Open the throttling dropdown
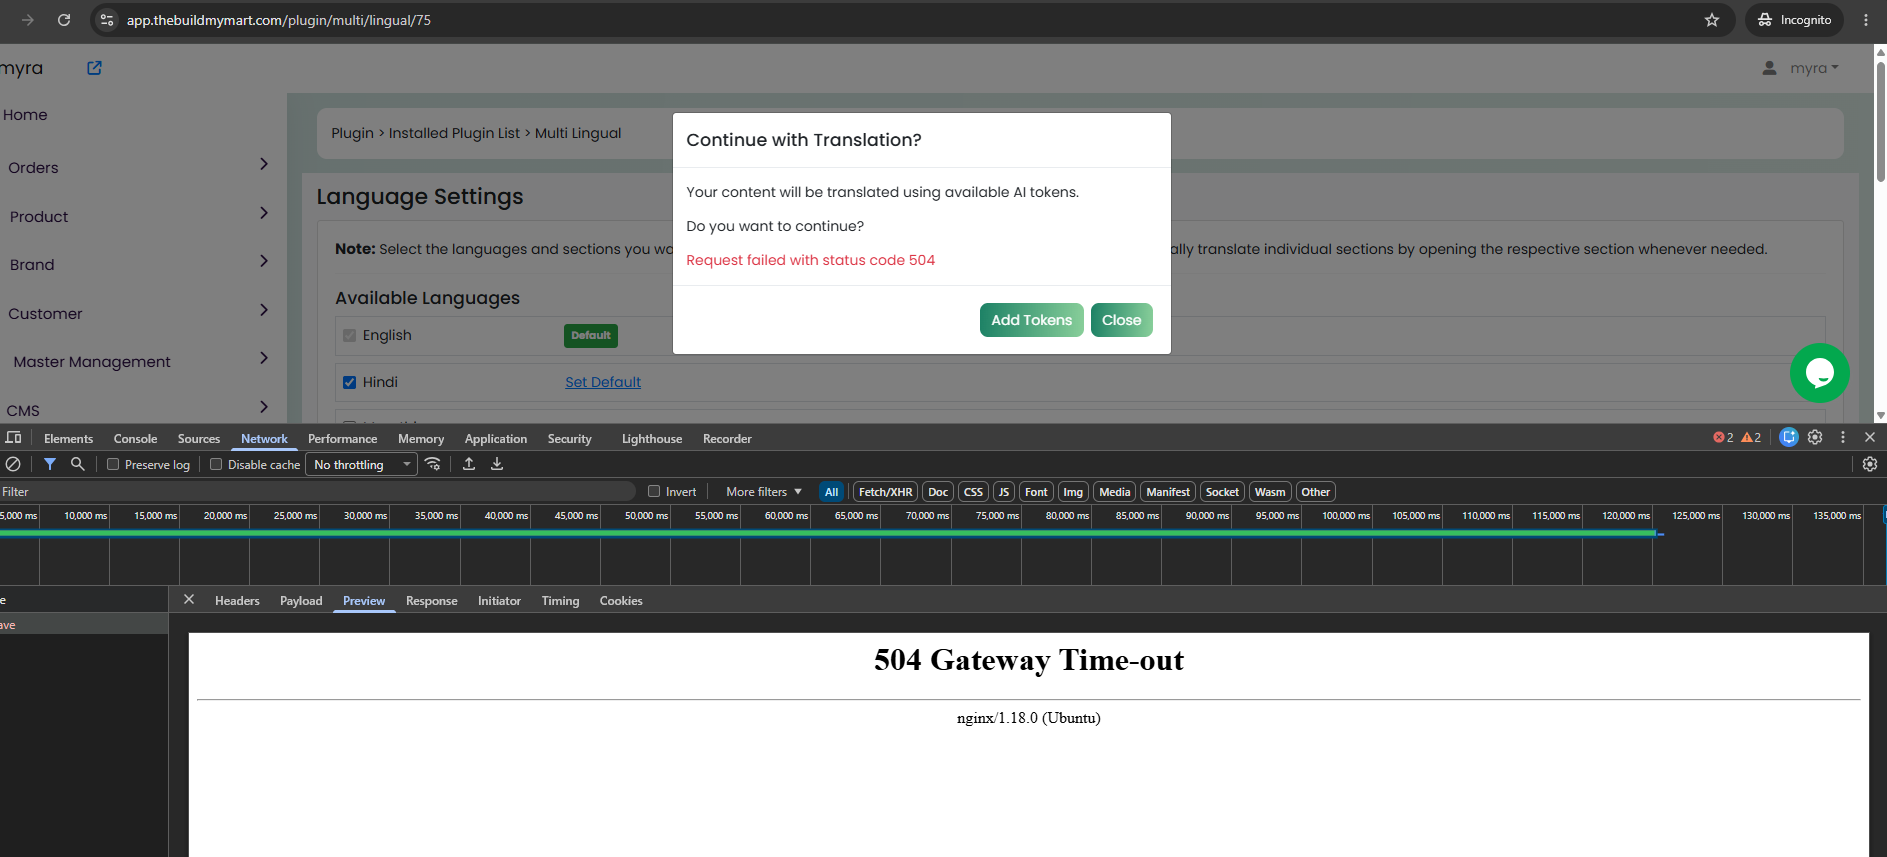Viewport: 1887px width, 857px height. point(361,464)
